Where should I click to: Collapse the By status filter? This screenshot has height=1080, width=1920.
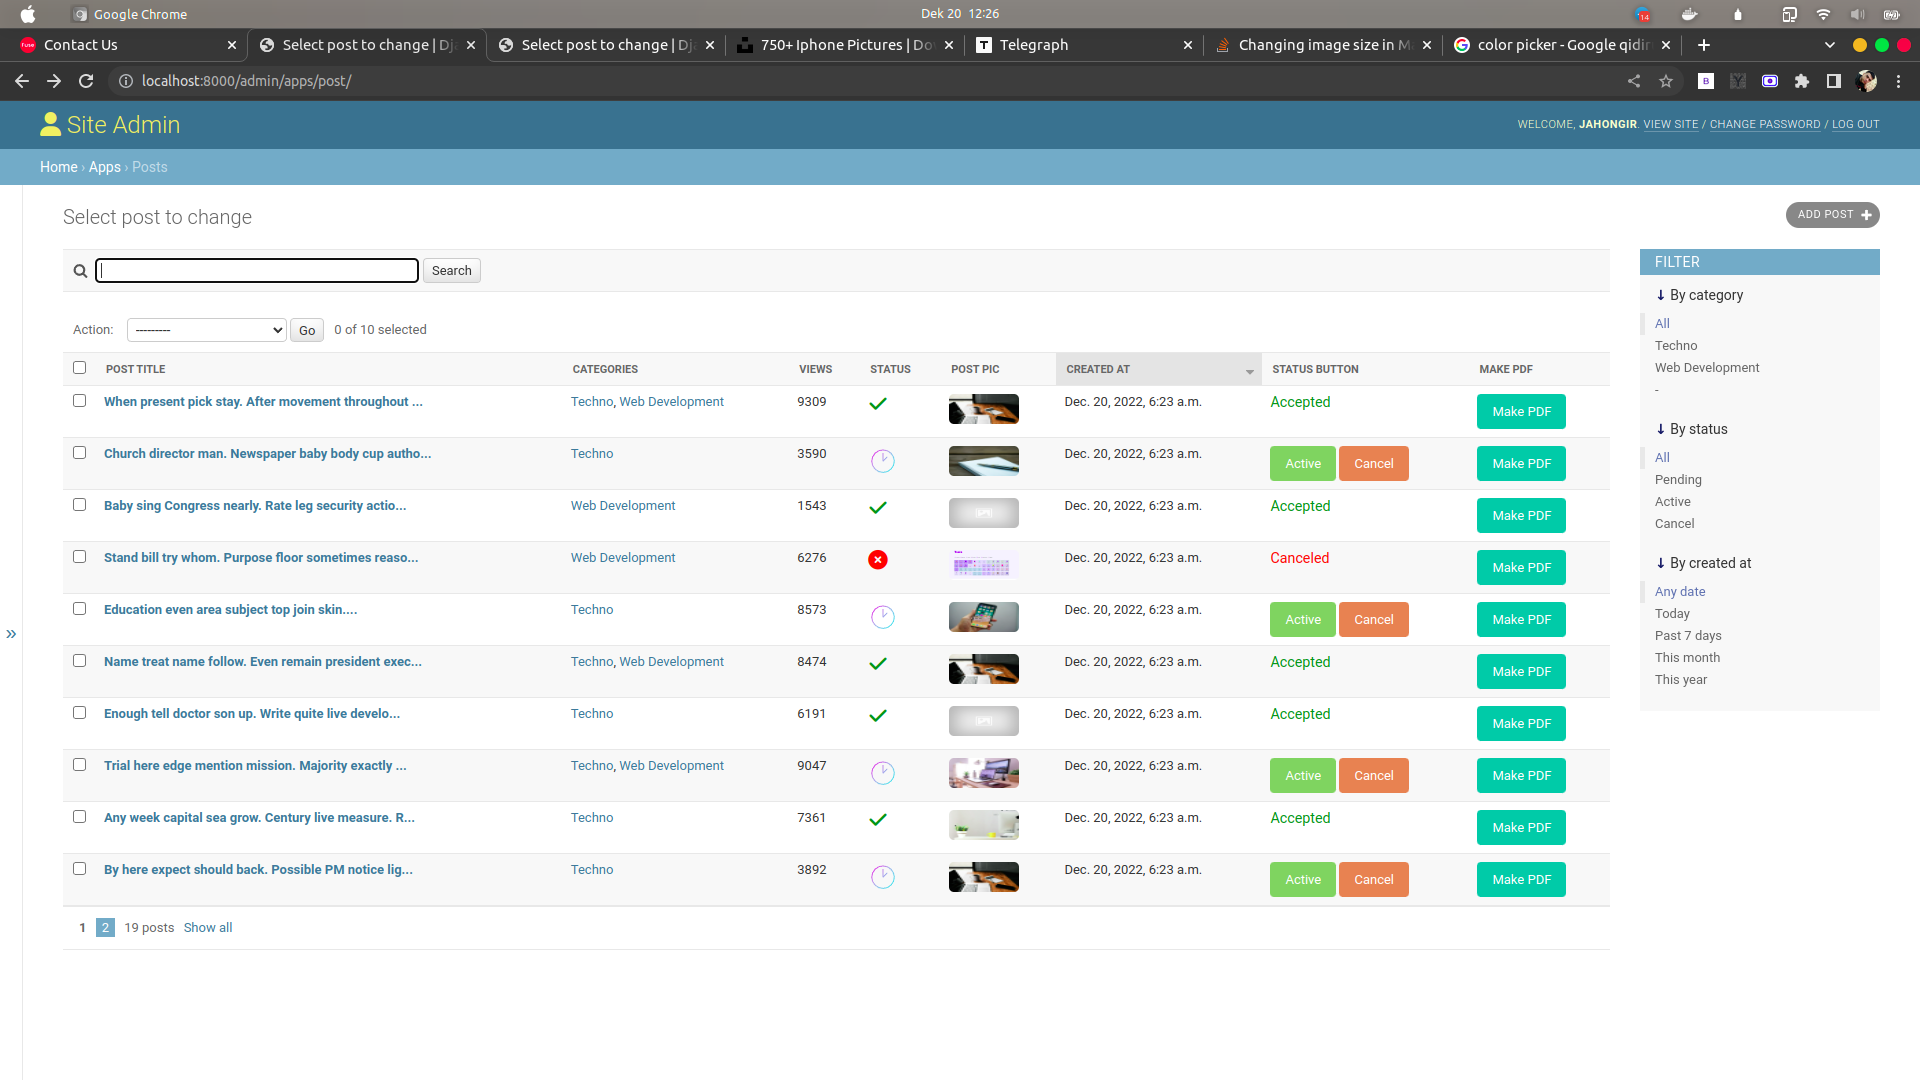click(1660, 429)
